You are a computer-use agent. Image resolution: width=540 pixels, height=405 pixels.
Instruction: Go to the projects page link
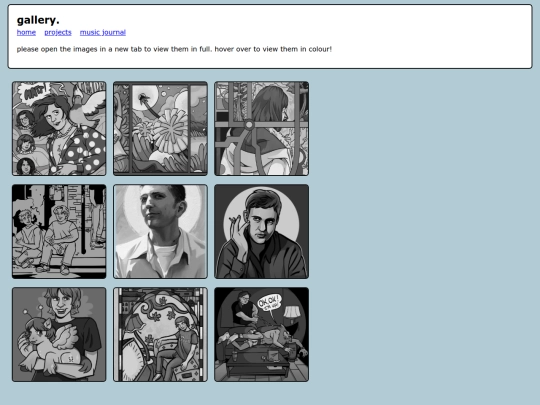[x=58, y=32]
